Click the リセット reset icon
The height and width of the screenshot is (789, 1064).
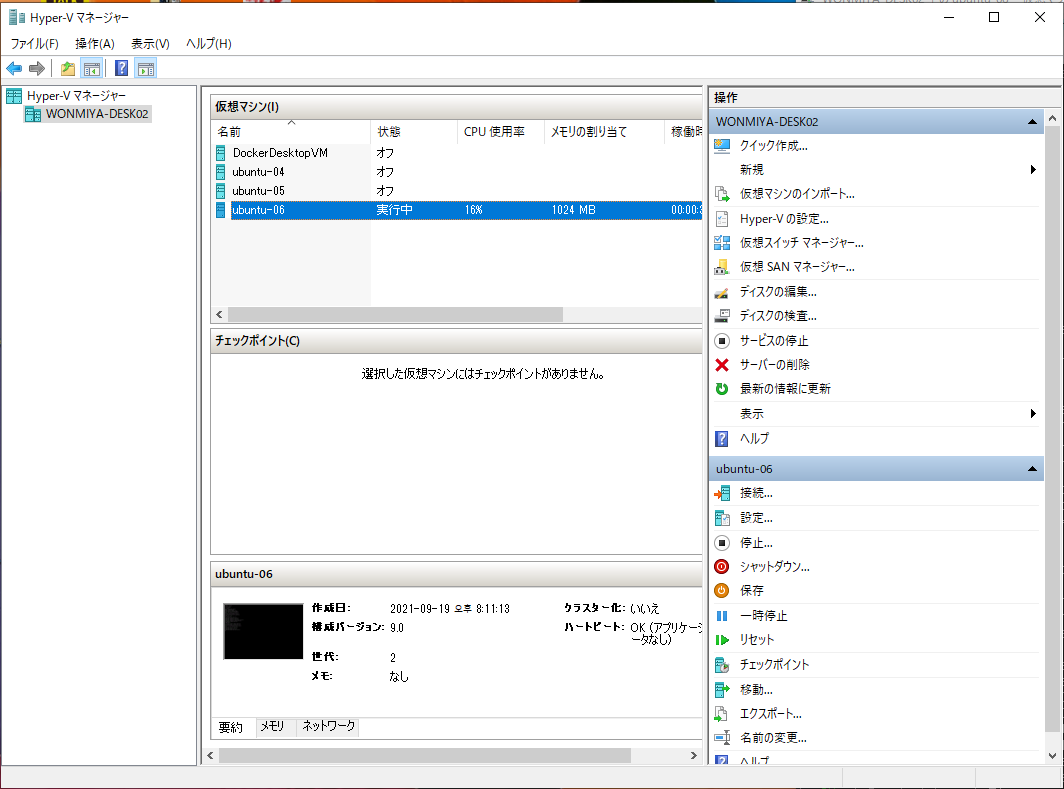[722, 640]
